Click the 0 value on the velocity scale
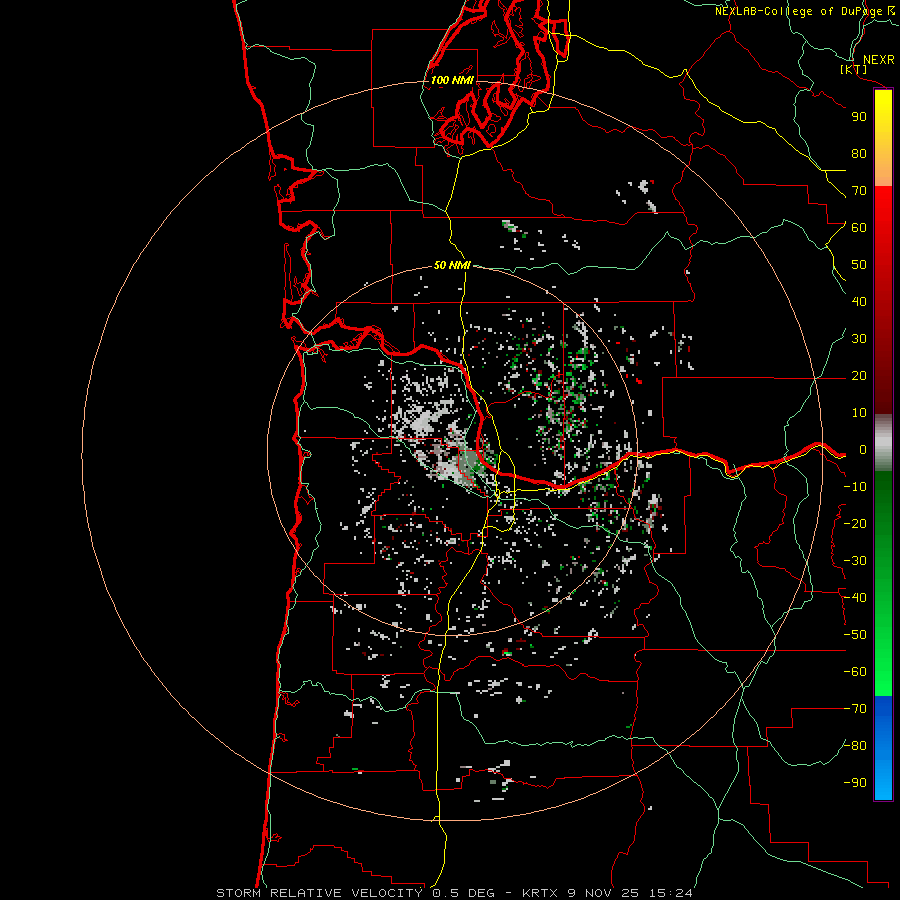The image size is (900, 900). pos(863,450)
